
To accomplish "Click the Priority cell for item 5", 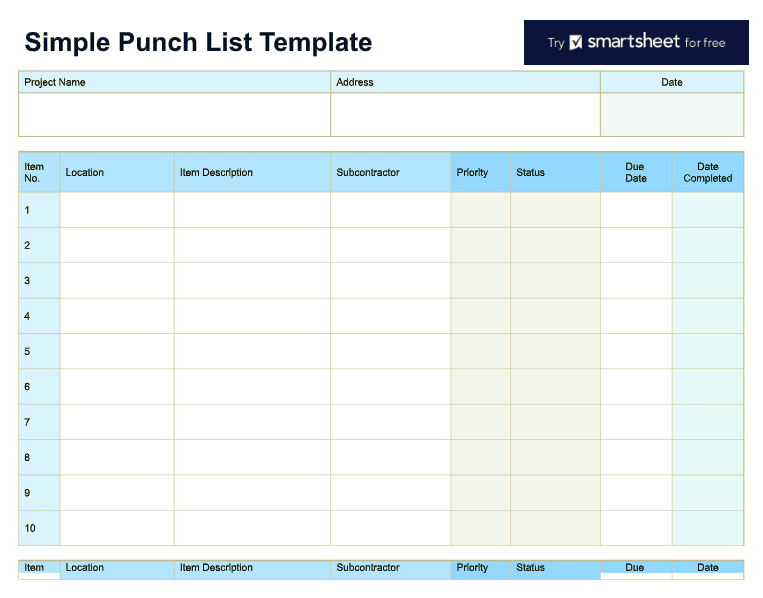I will 480,351.
